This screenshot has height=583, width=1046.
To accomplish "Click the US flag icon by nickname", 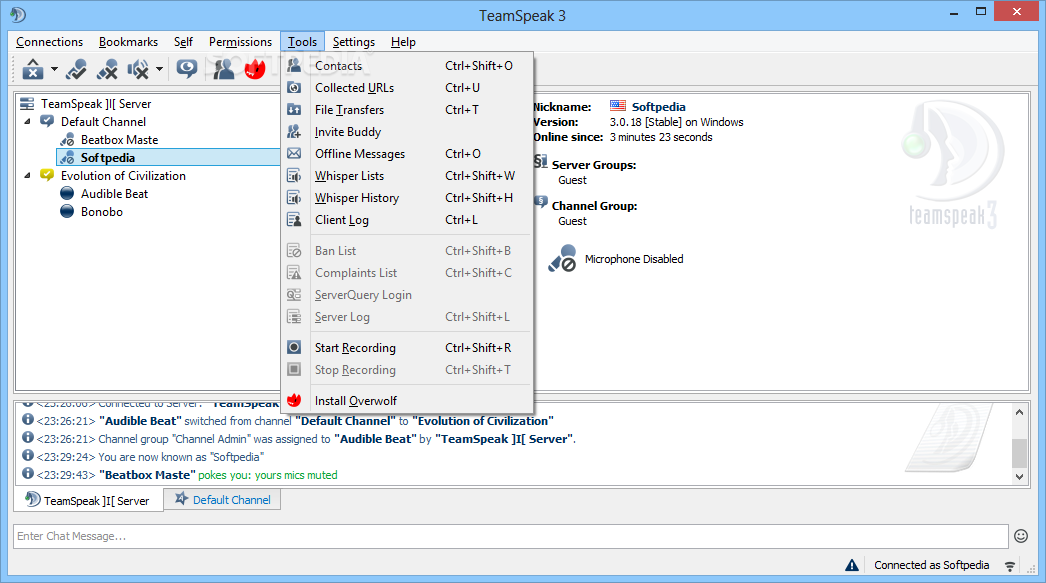I will pos(618,106).
